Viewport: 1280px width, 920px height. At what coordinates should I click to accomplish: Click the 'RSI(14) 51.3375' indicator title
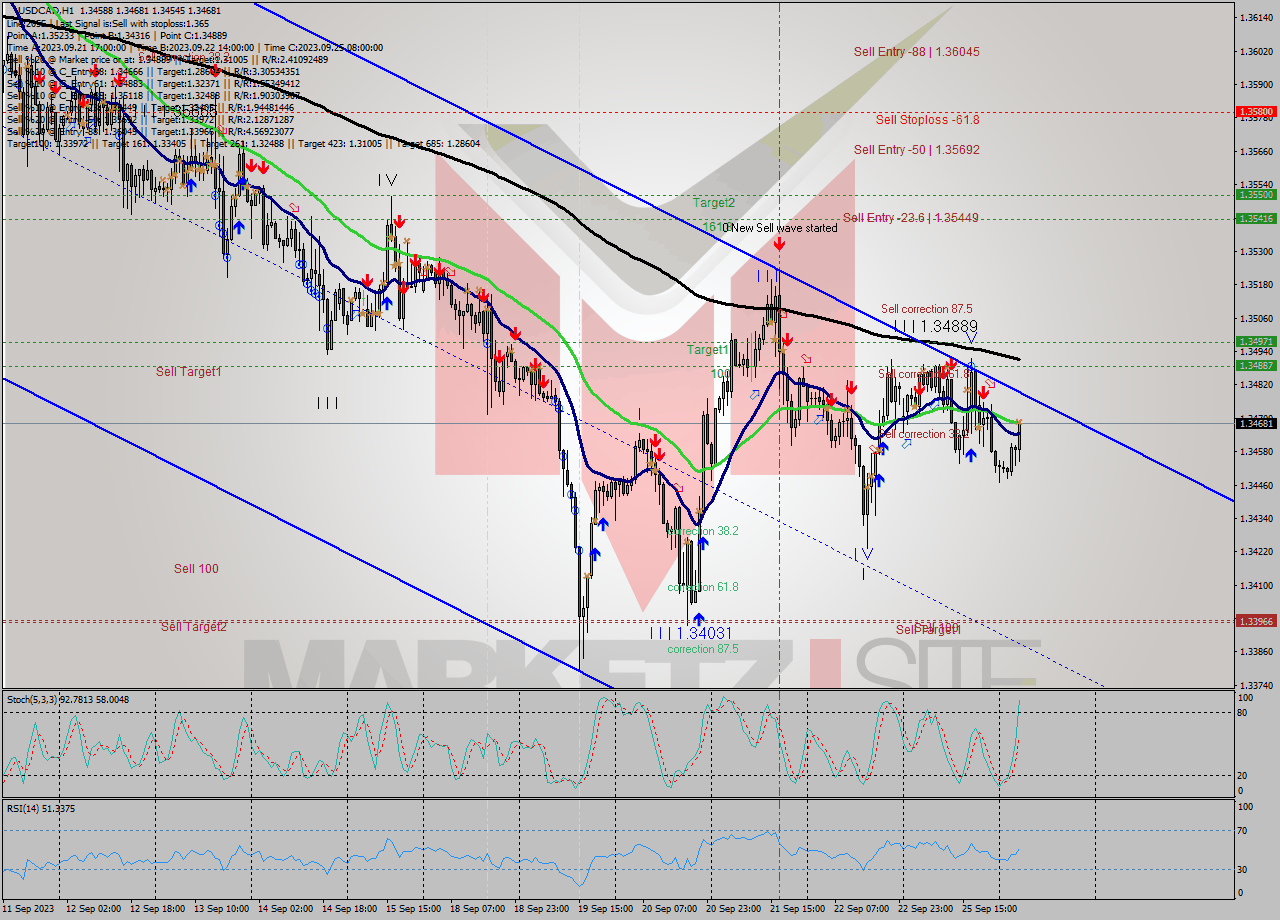click(x=41, y=808)
